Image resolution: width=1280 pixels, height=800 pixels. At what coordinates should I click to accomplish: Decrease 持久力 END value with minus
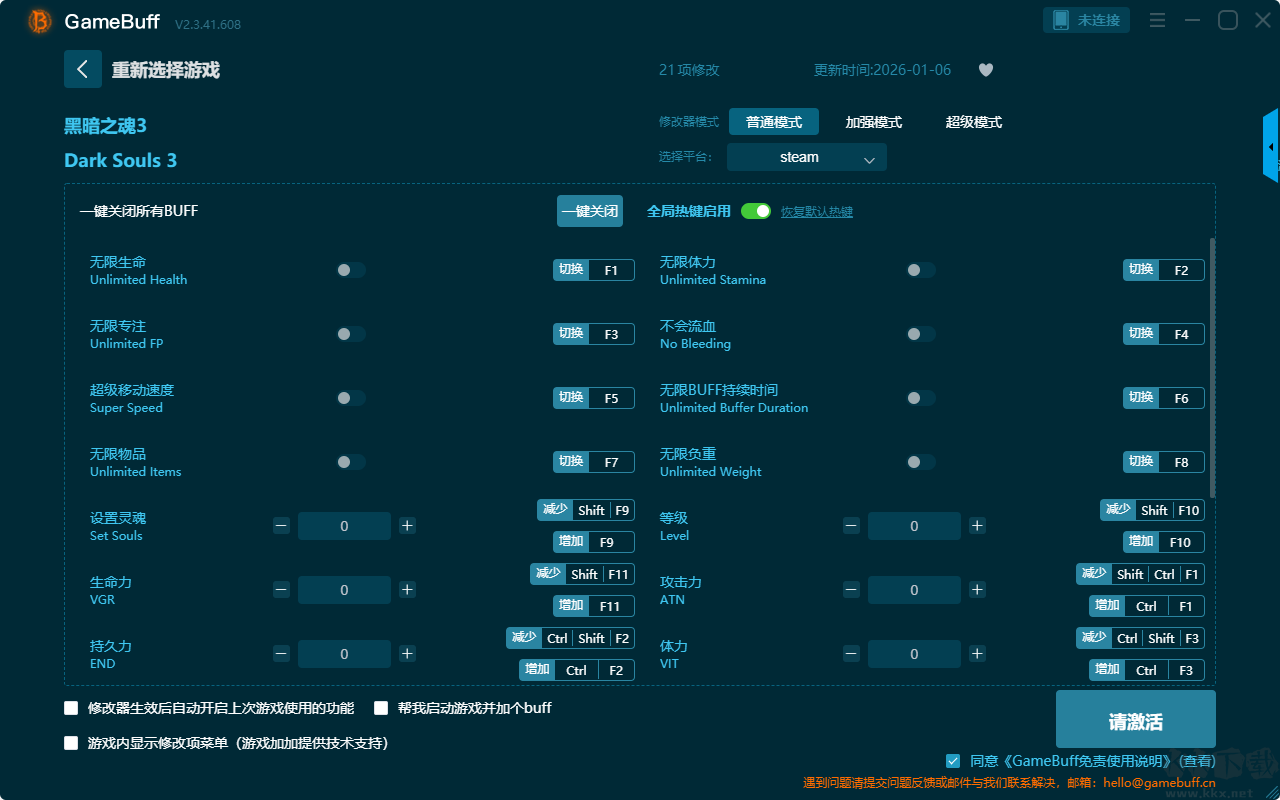coord(281,654)
